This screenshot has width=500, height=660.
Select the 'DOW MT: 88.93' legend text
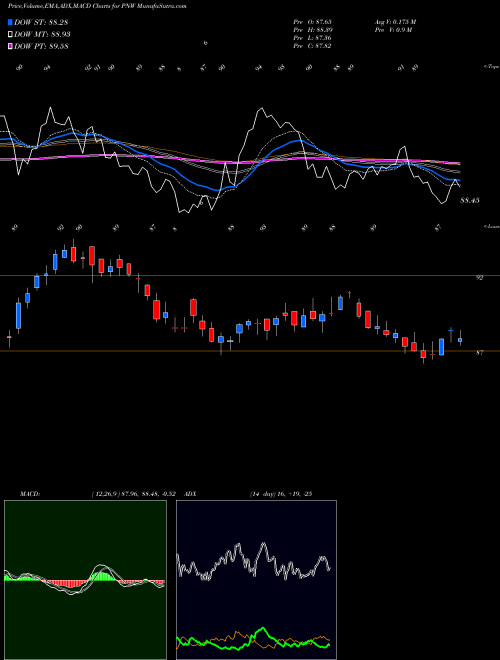pyautogui.click(x=42, y=35)
